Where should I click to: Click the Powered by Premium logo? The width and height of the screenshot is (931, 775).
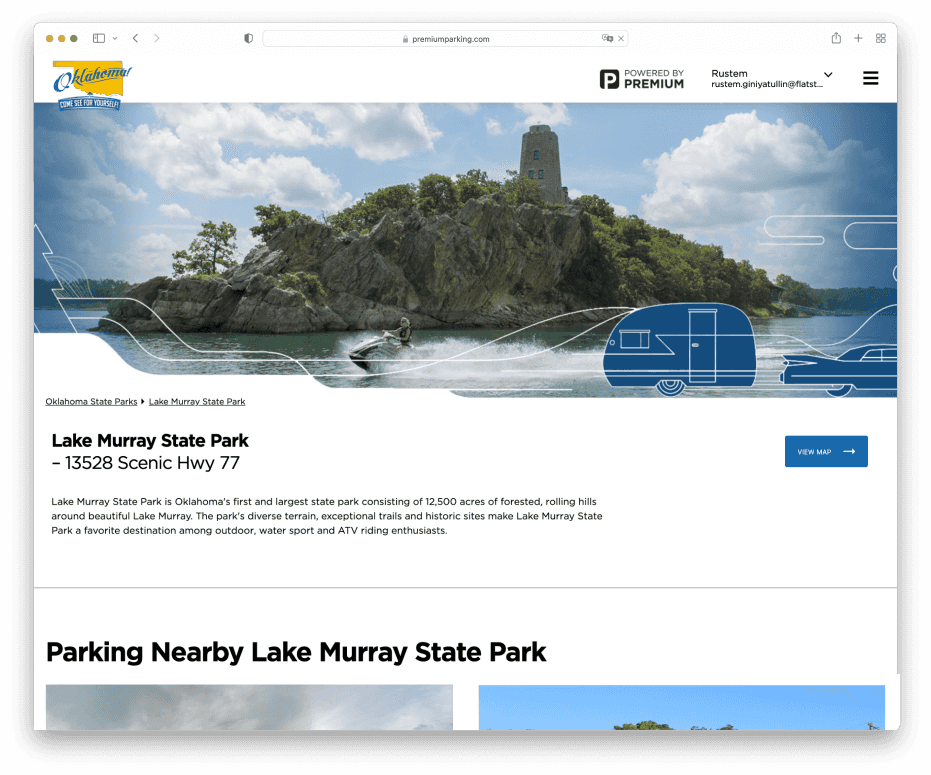(642, 79)
